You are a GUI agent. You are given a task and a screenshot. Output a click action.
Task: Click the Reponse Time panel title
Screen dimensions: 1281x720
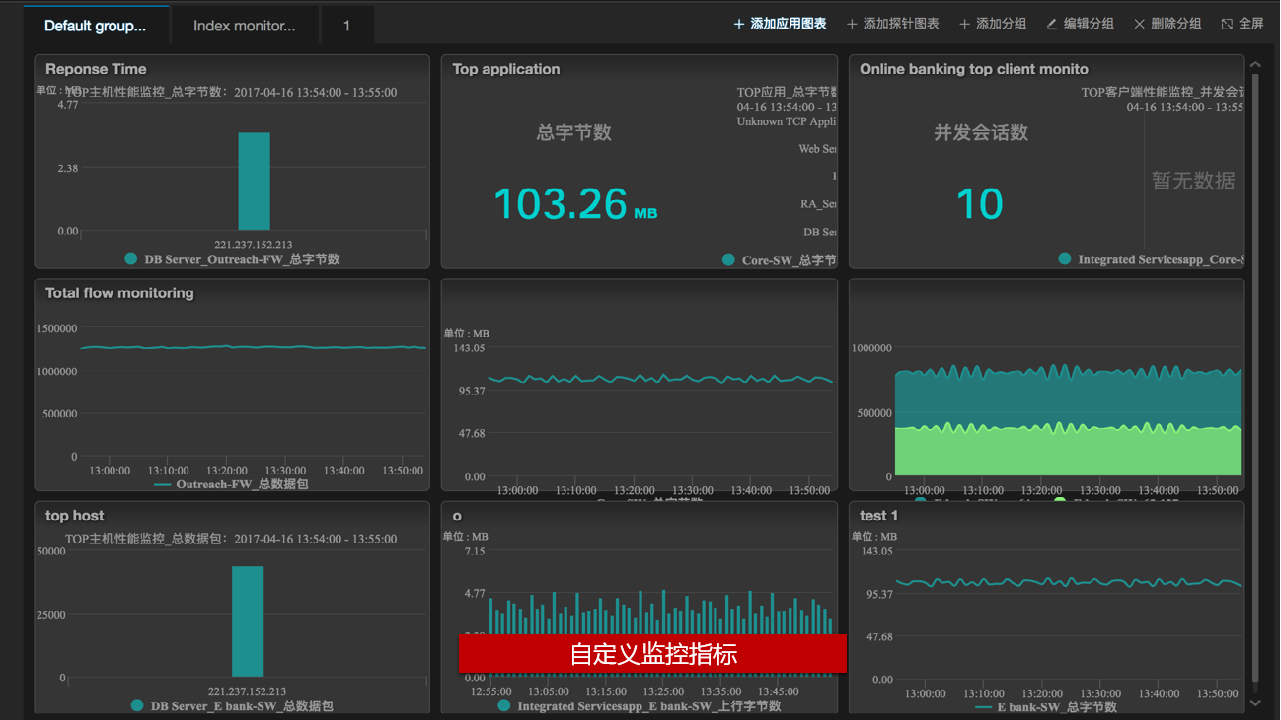pos(96,69)
